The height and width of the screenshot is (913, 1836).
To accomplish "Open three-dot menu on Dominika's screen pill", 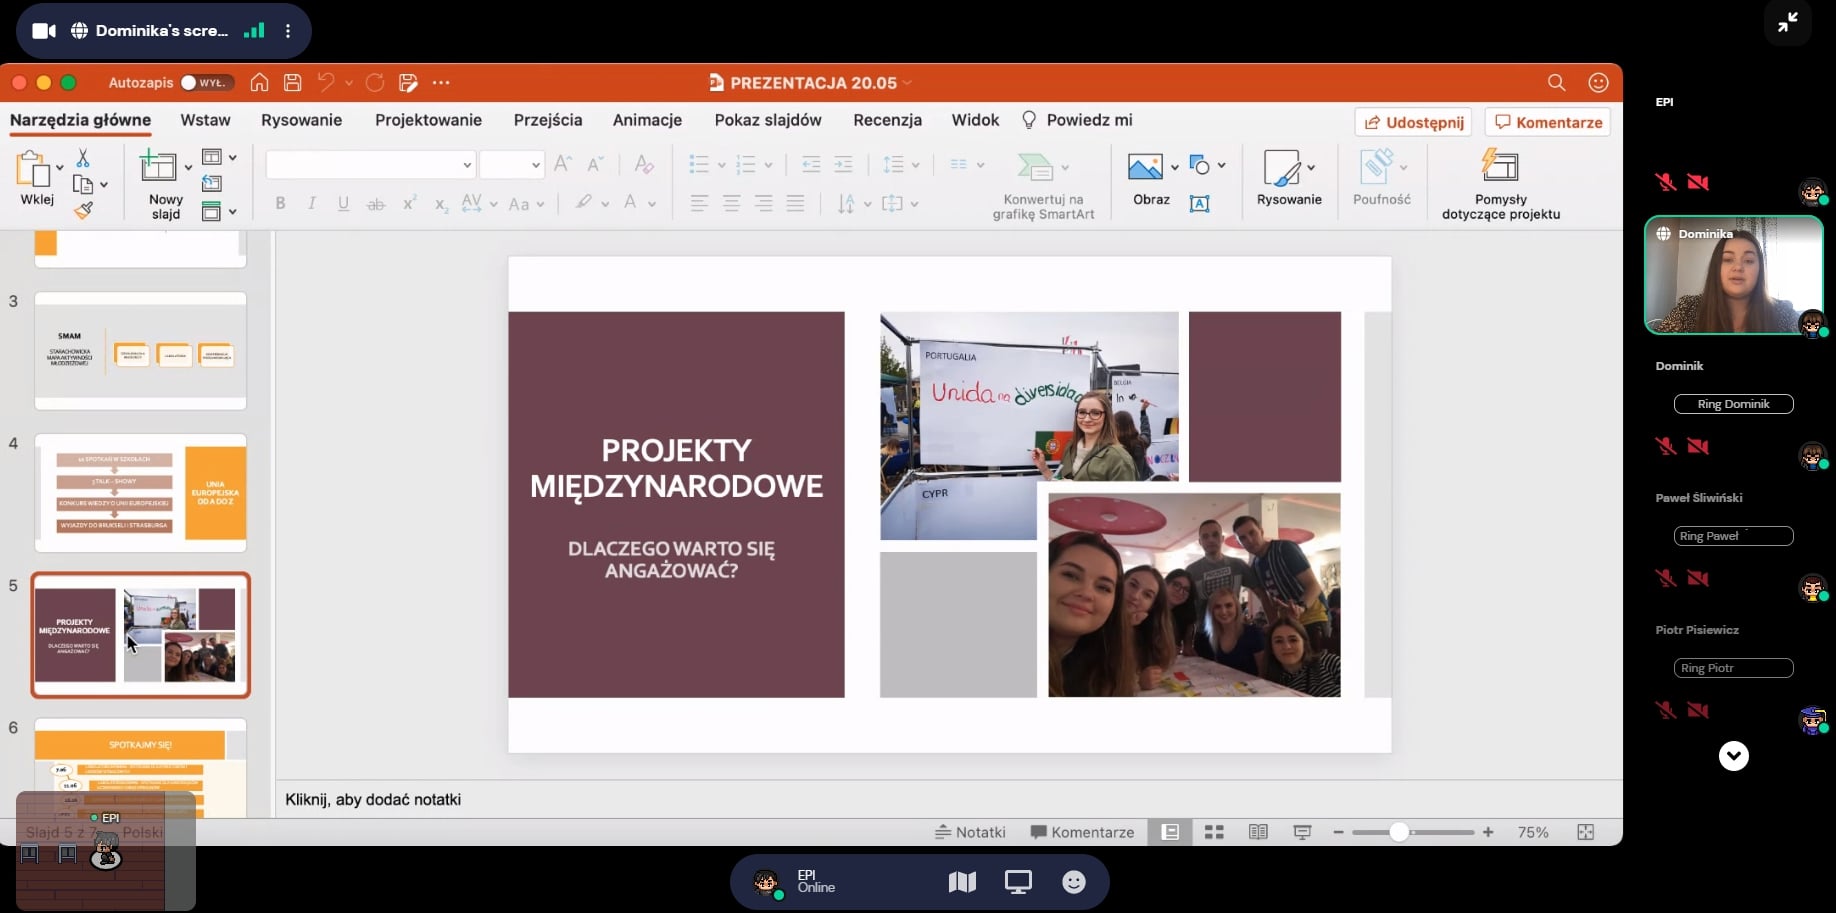I will click(288, 31).
